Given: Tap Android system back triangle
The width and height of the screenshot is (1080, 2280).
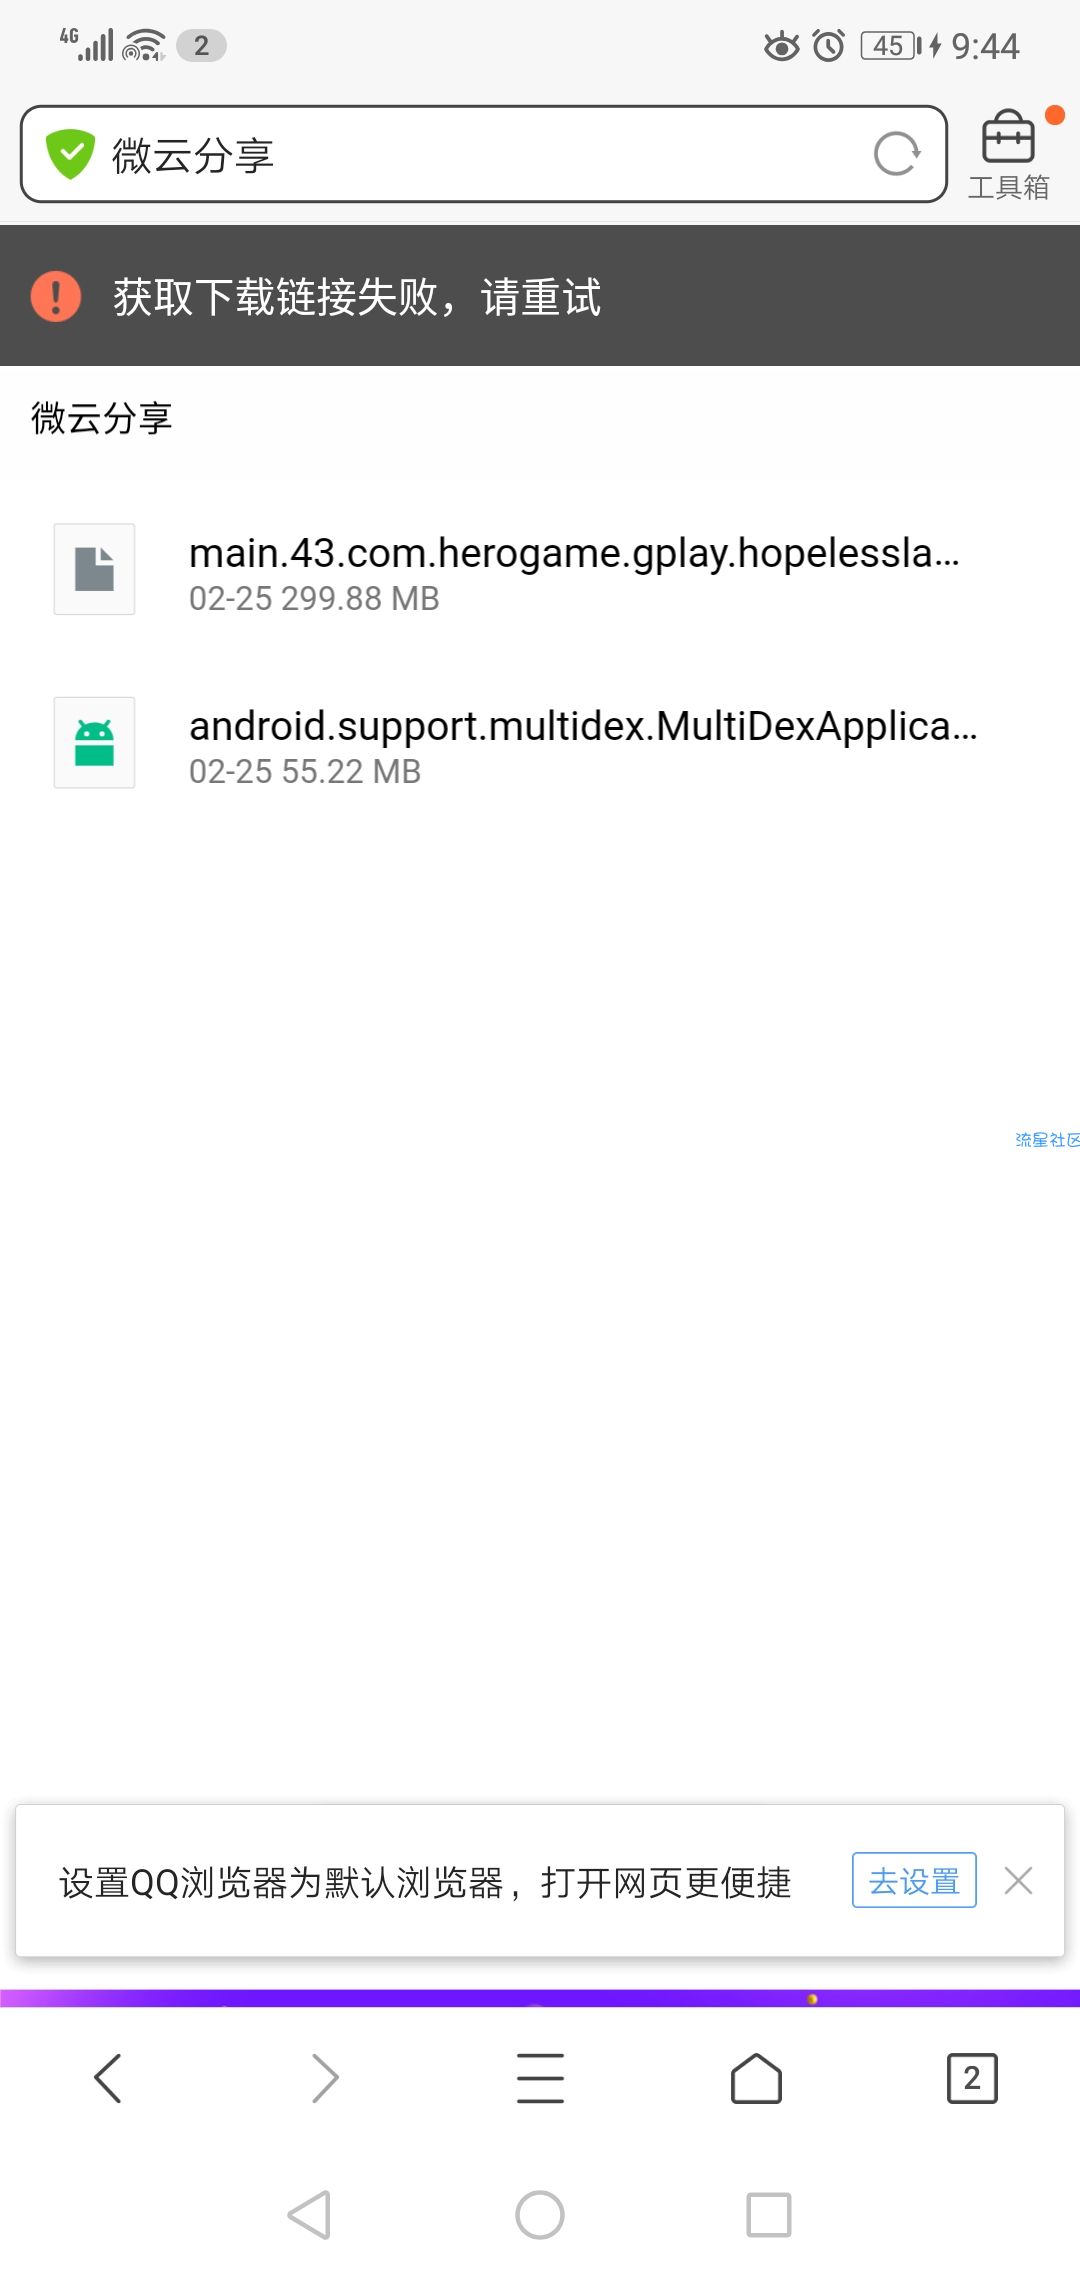Looking at the screenshot, I should click(x=309, y=2215).
